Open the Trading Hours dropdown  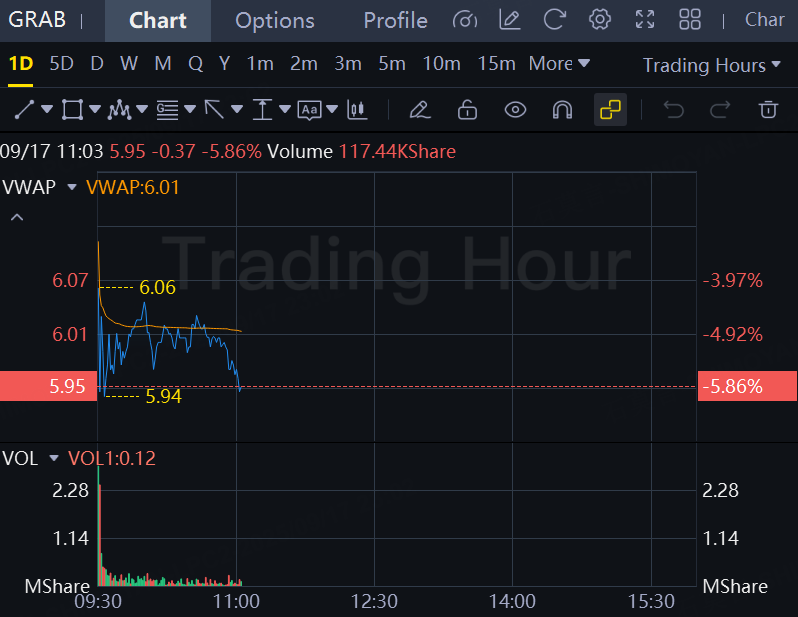[x=711, y=65]
